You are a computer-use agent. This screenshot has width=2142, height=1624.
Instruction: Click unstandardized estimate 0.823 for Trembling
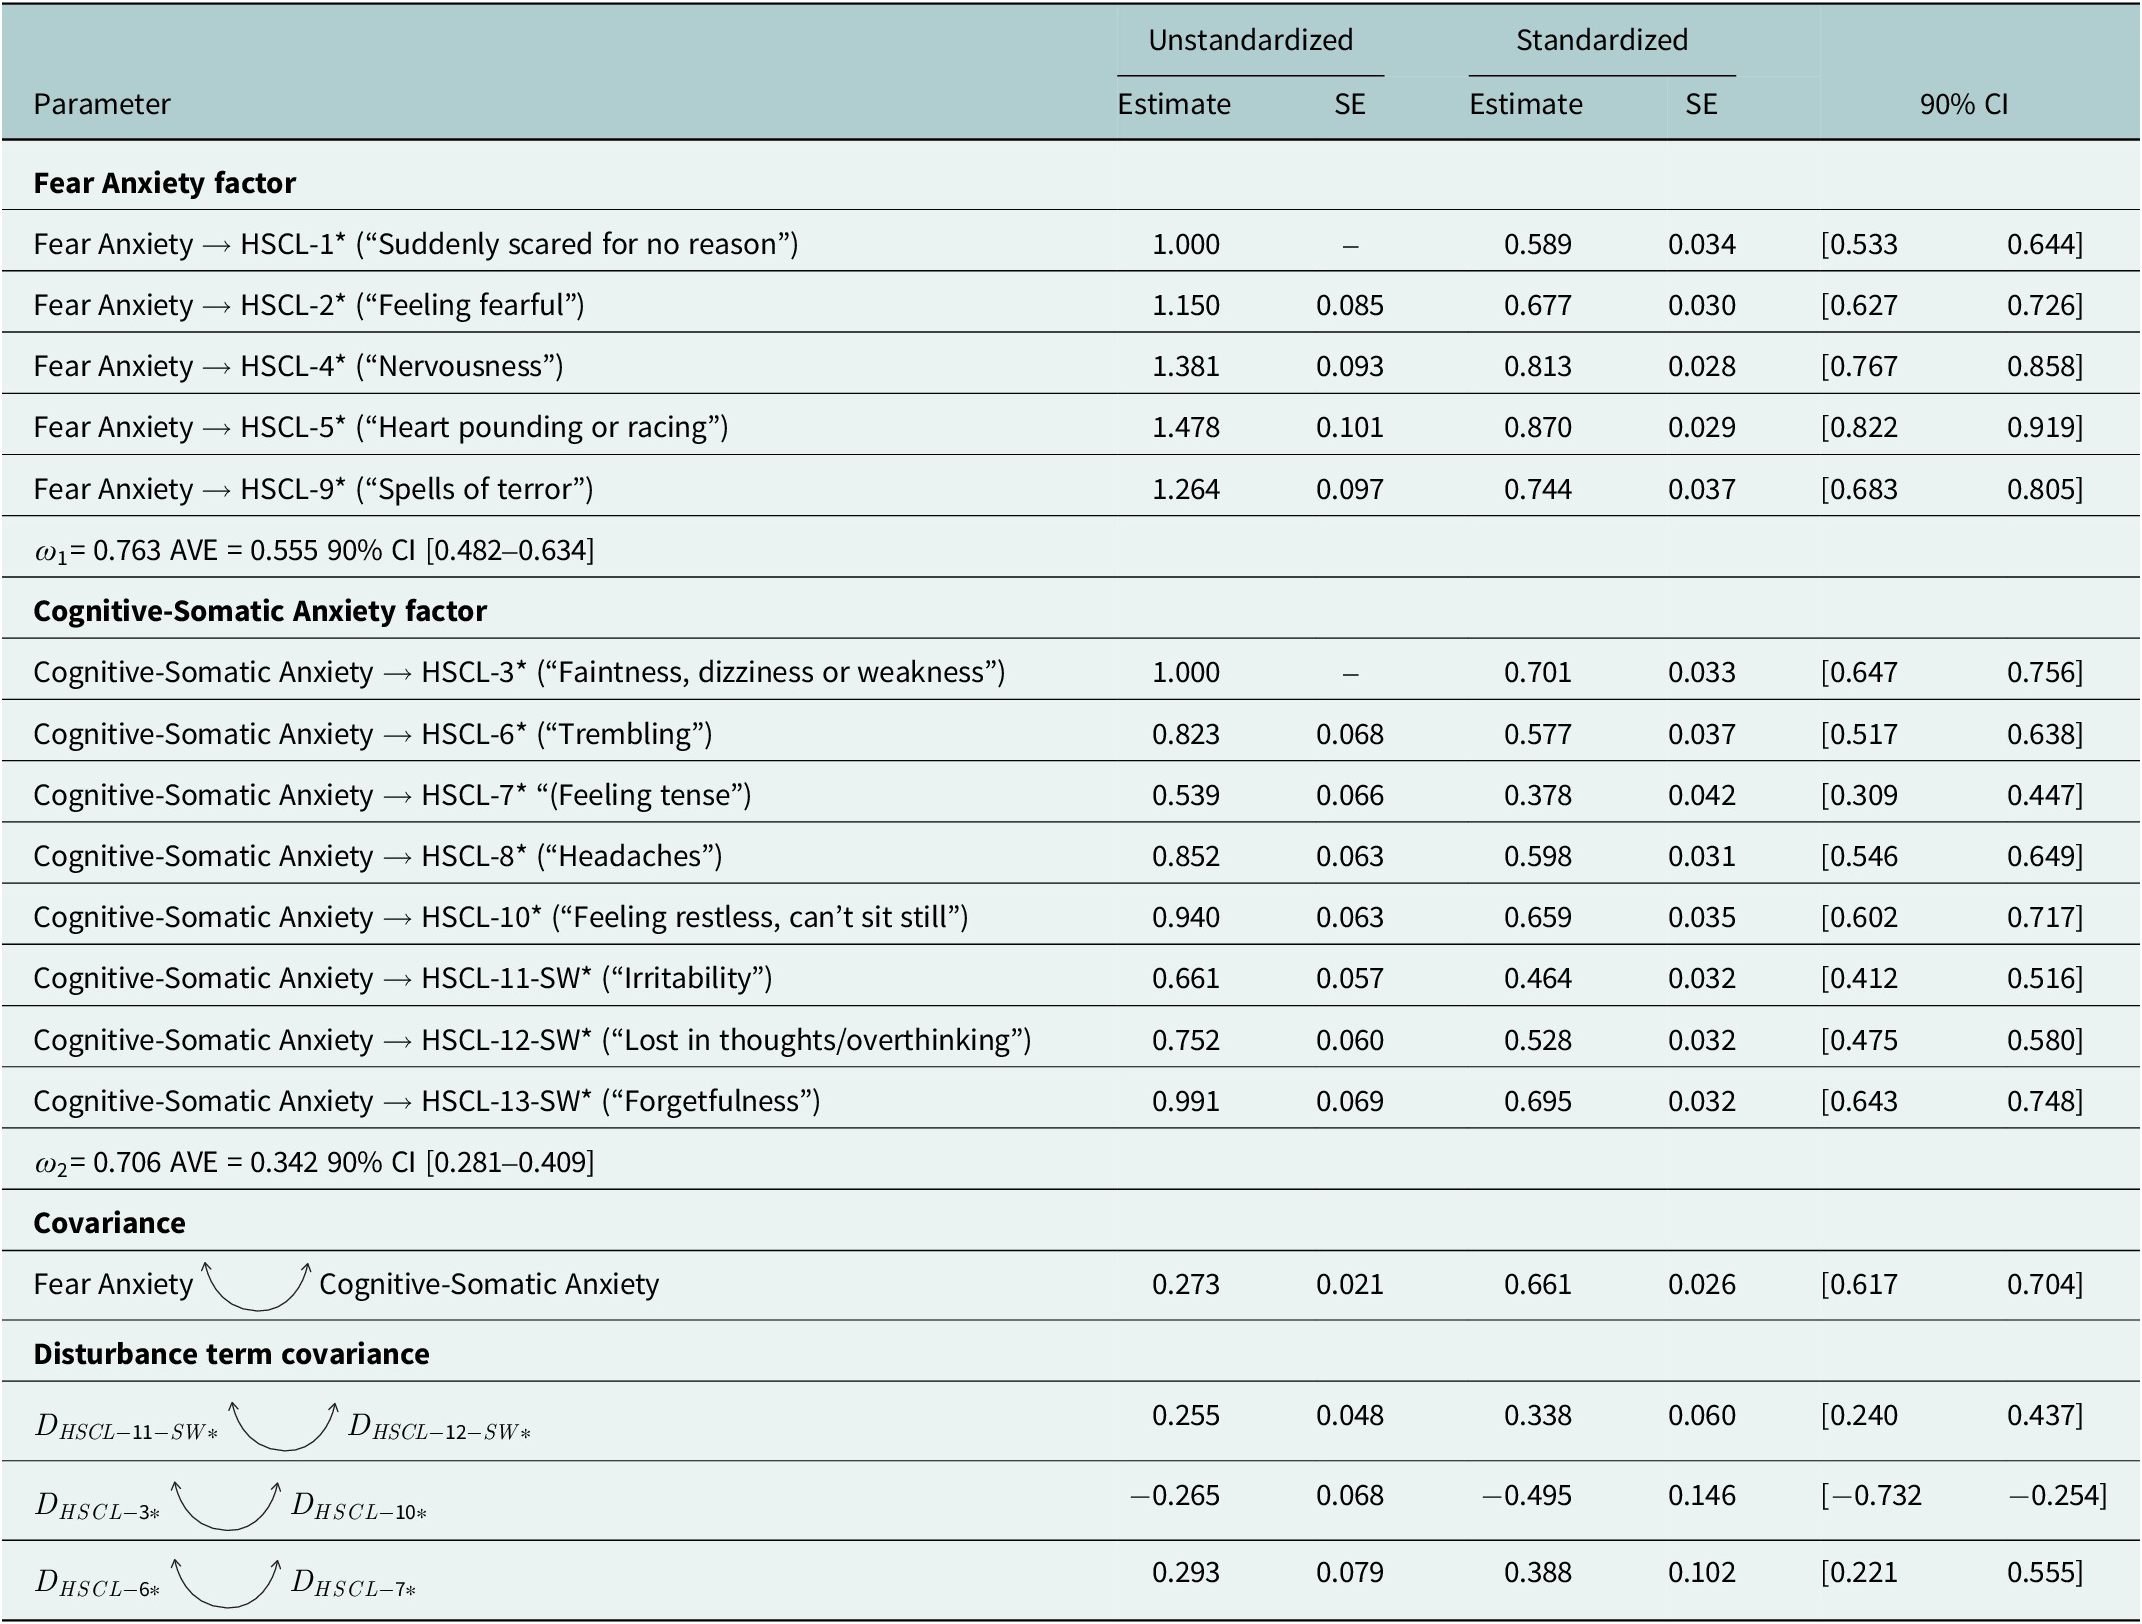click(x=1186, y=734)
